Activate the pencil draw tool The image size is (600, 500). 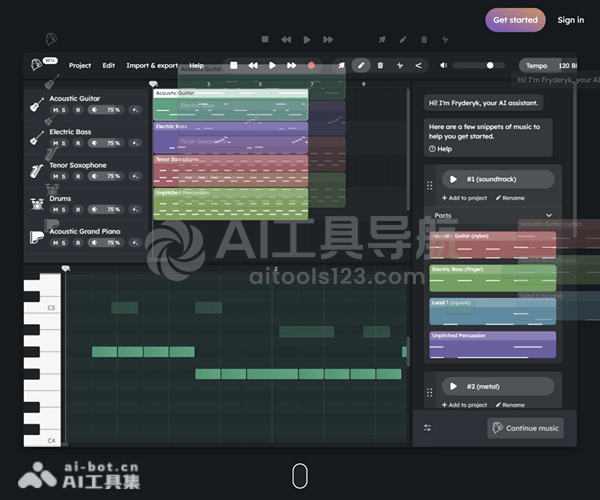click(361, 65)
